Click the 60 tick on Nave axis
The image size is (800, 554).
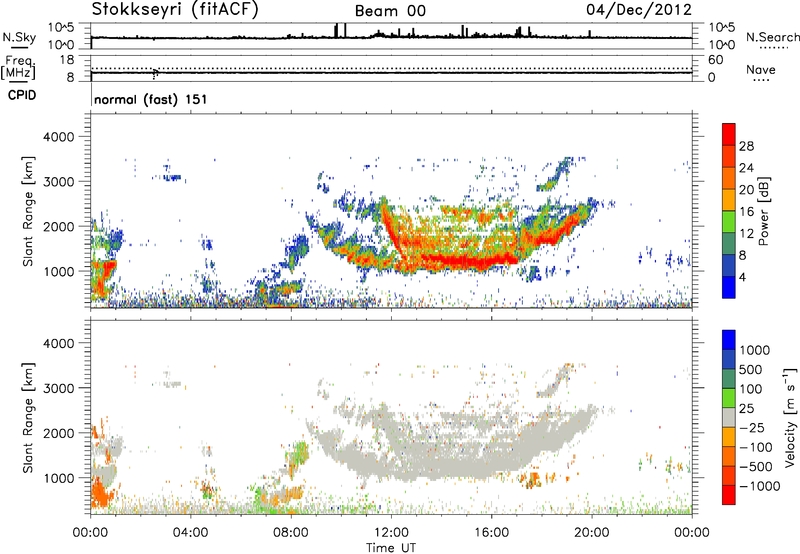tap(715, 60)
